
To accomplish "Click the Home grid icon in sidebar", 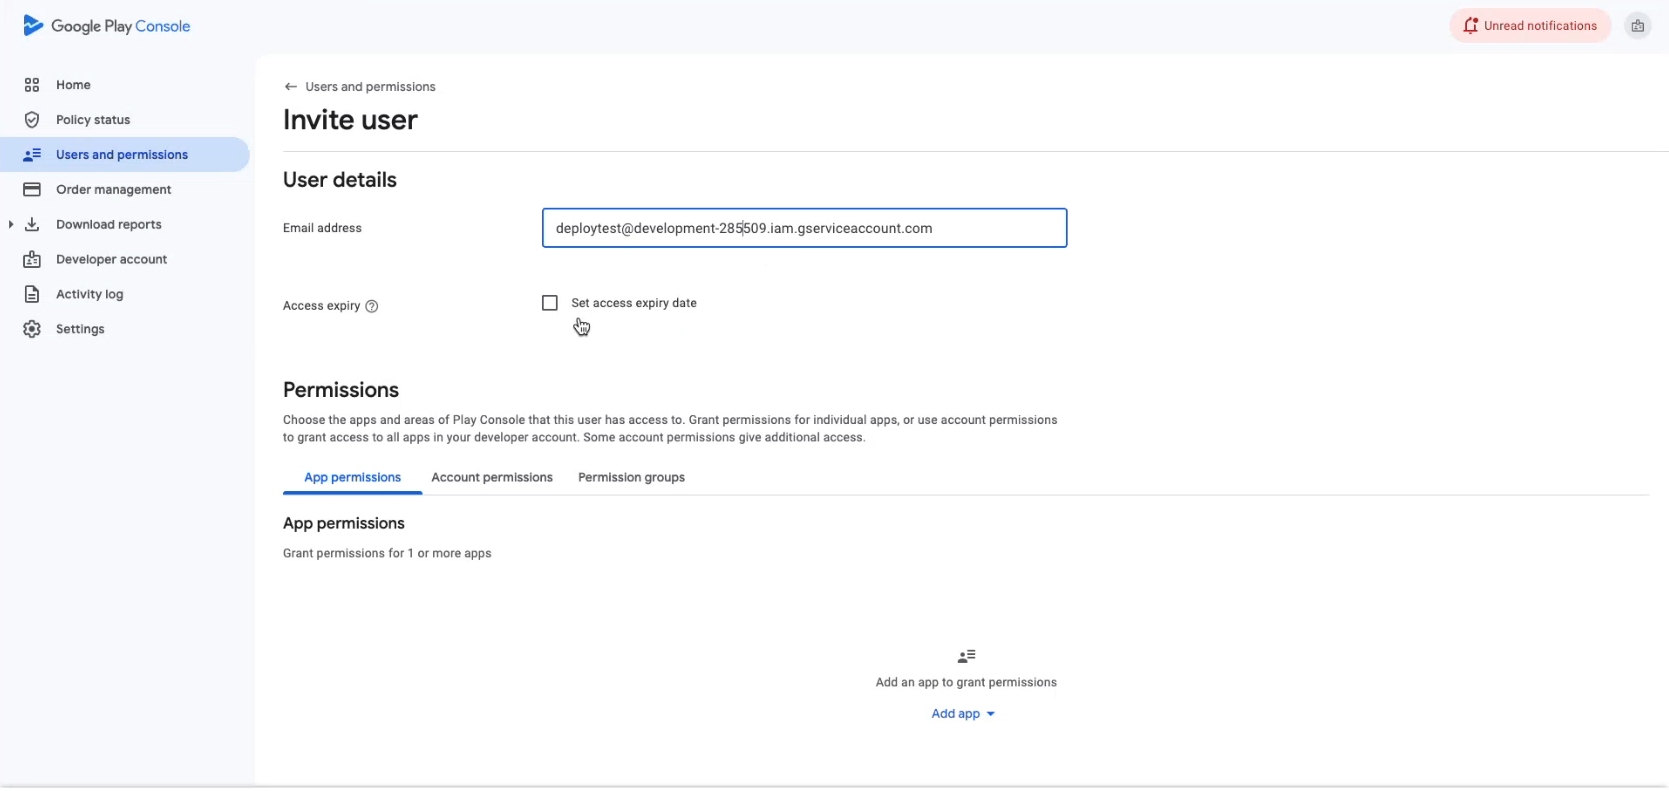I will [x=32, y=85].
